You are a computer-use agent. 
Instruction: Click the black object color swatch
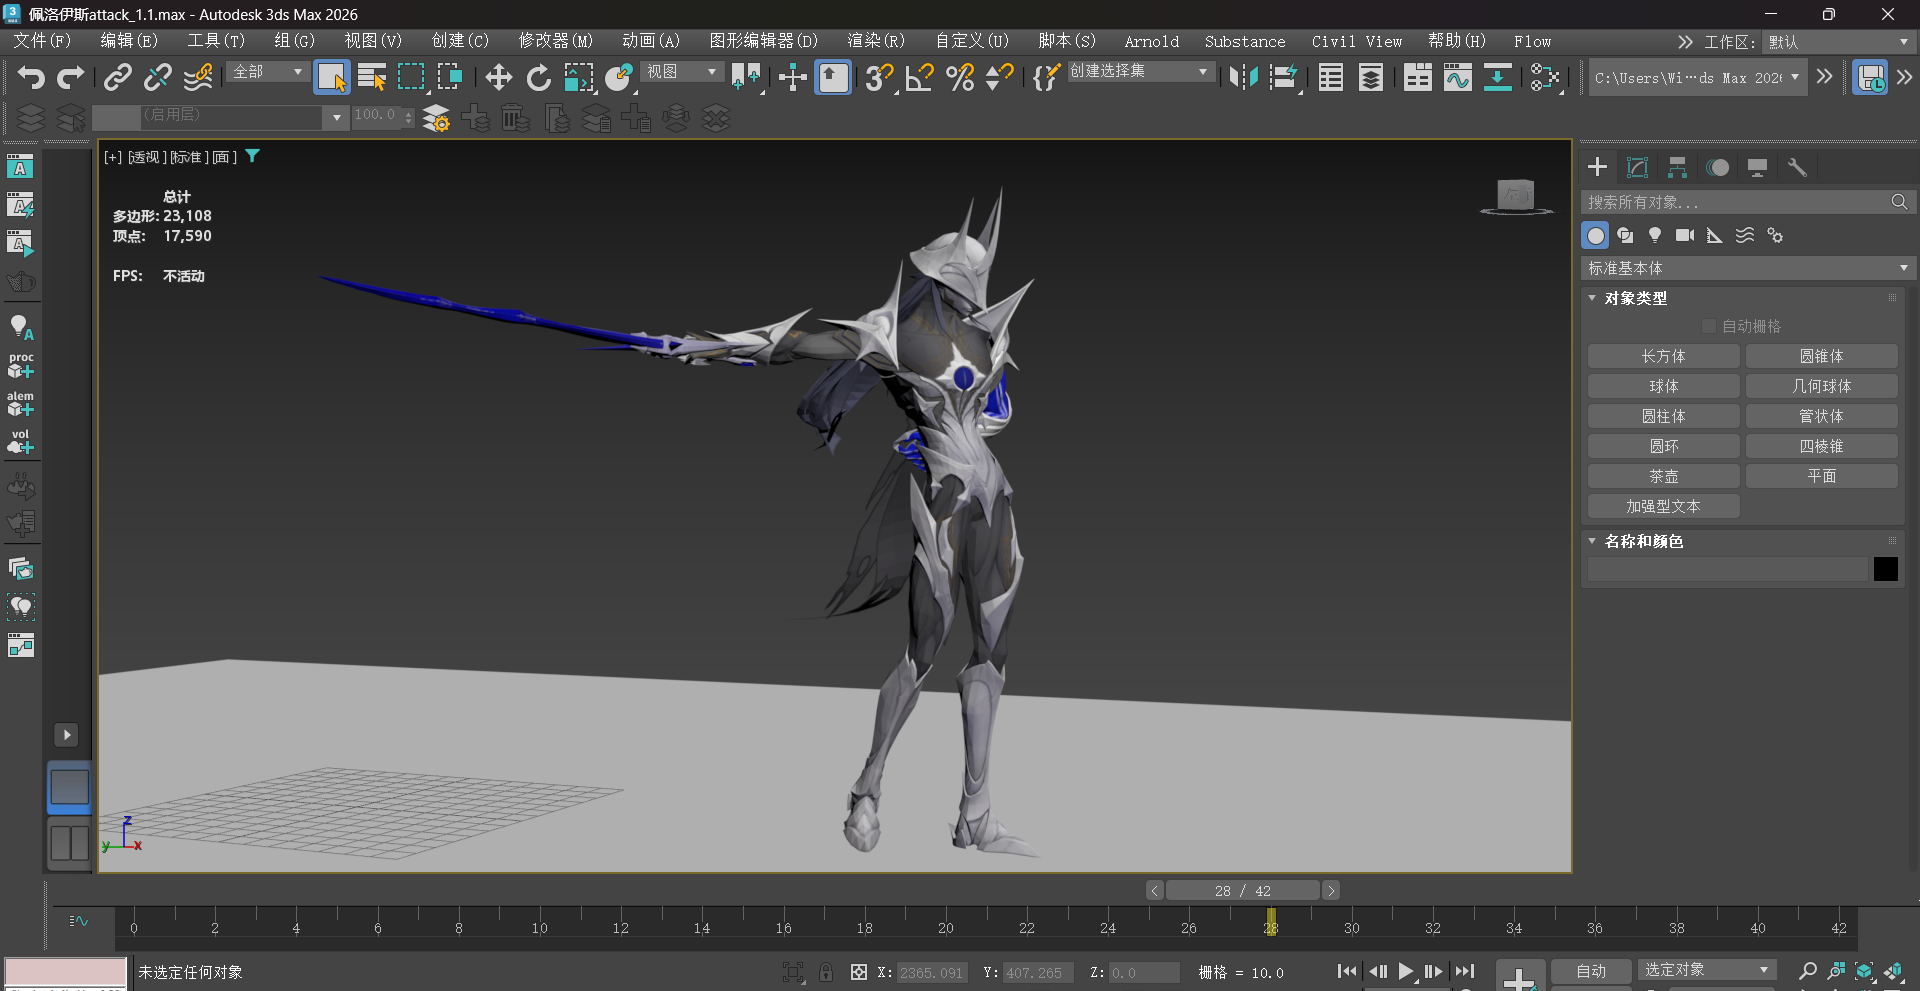tap(1885, 569)
